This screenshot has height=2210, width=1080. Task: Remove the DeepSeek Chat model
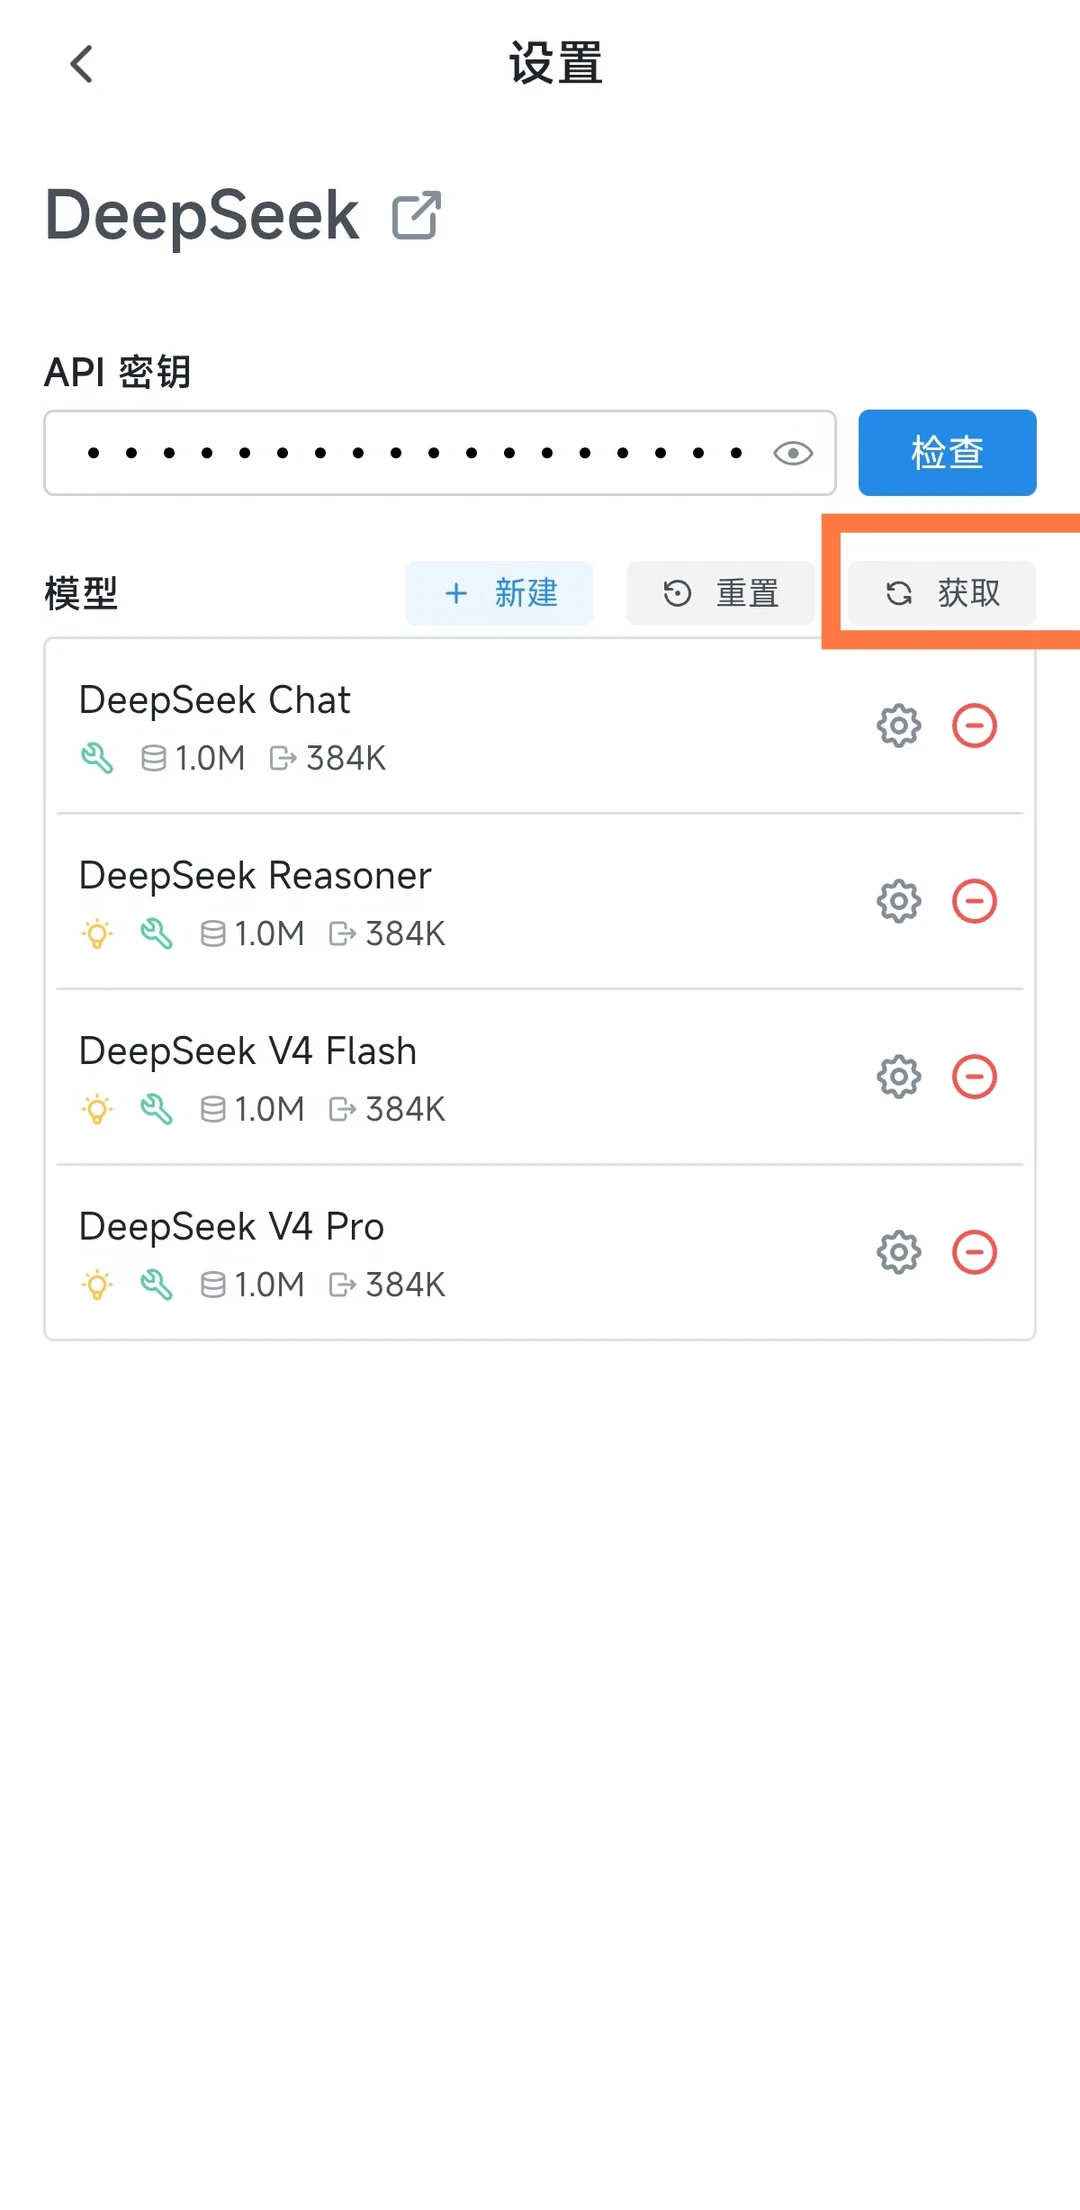pyautogui.click(x=974, y=726)
